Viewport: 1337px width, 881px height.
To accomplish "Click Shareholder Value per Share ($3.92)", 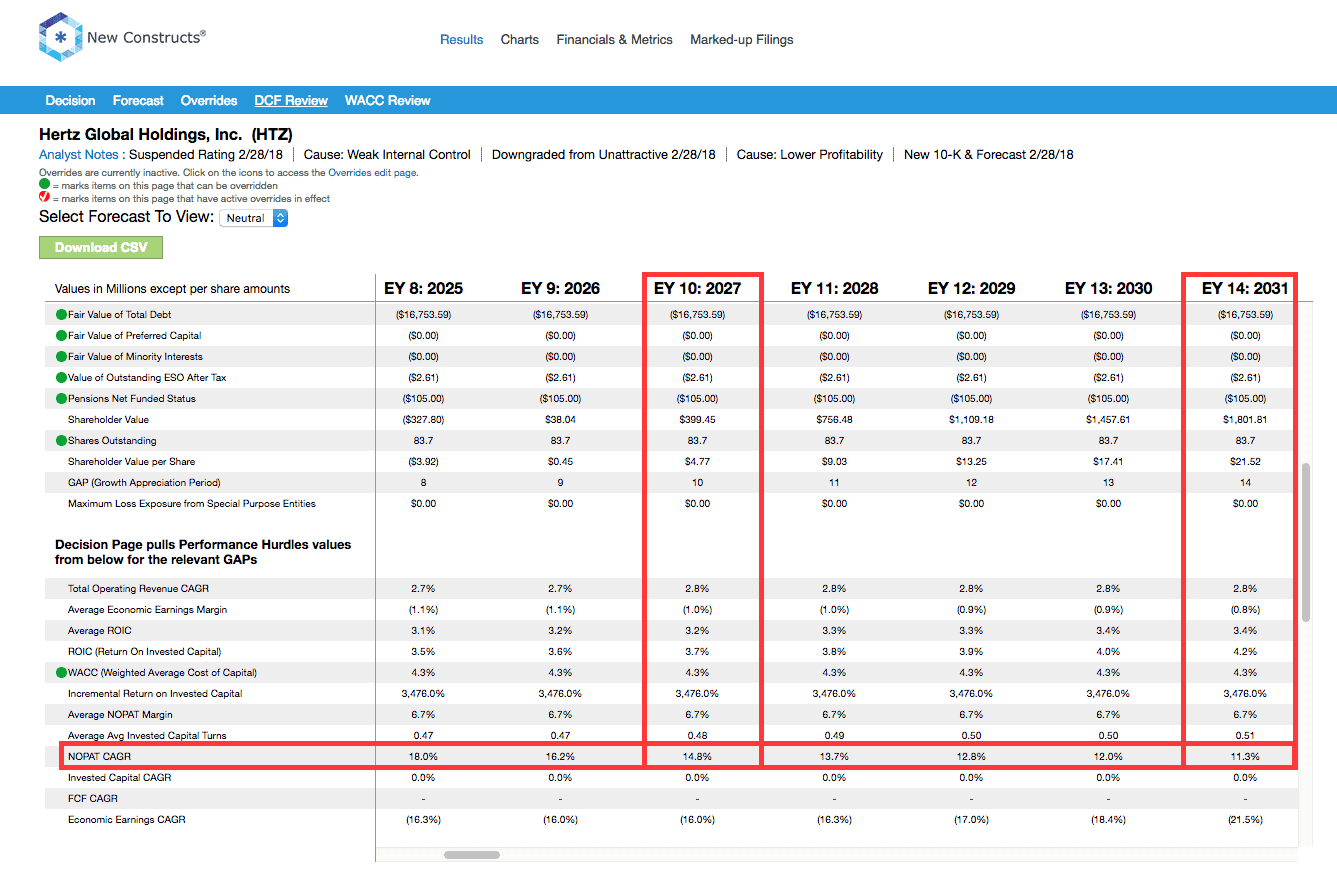I will coord(423,462).
